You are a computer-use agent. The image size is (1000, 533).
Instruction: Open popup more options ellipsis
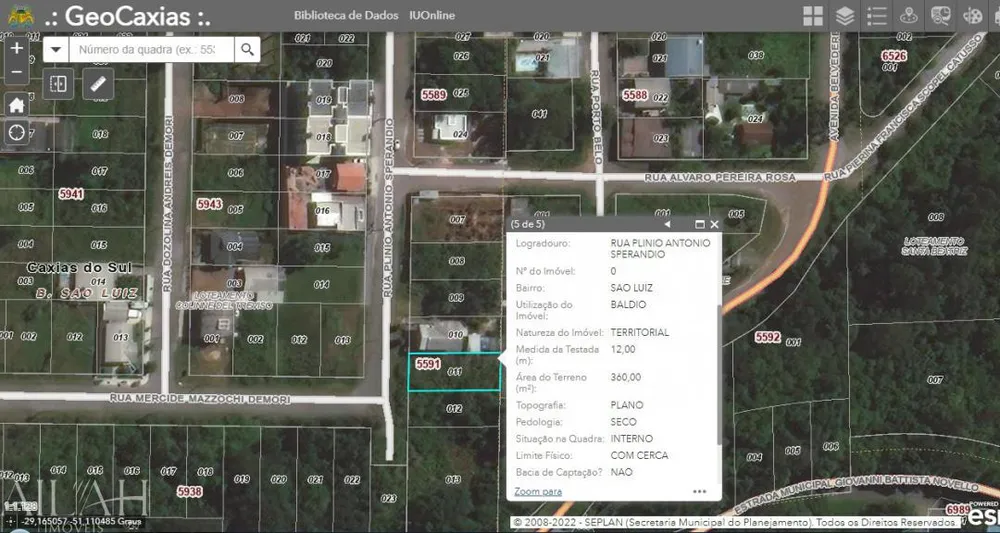[x=700, y=492]
